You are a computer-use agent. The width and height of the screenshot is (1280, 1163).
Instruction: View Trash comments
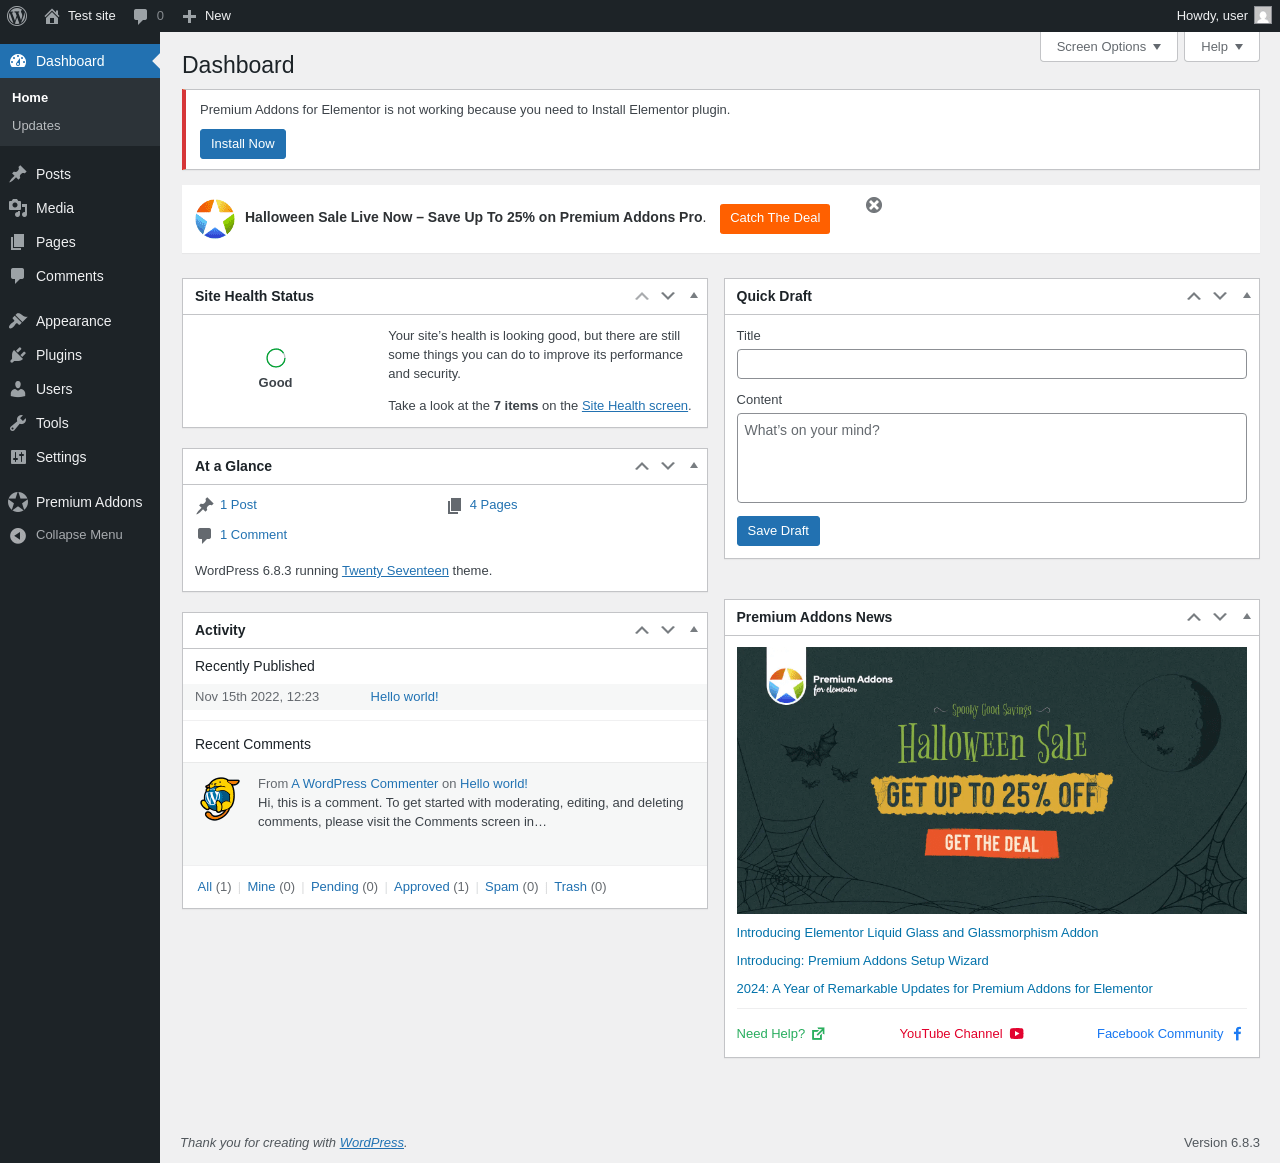[570, 887]
